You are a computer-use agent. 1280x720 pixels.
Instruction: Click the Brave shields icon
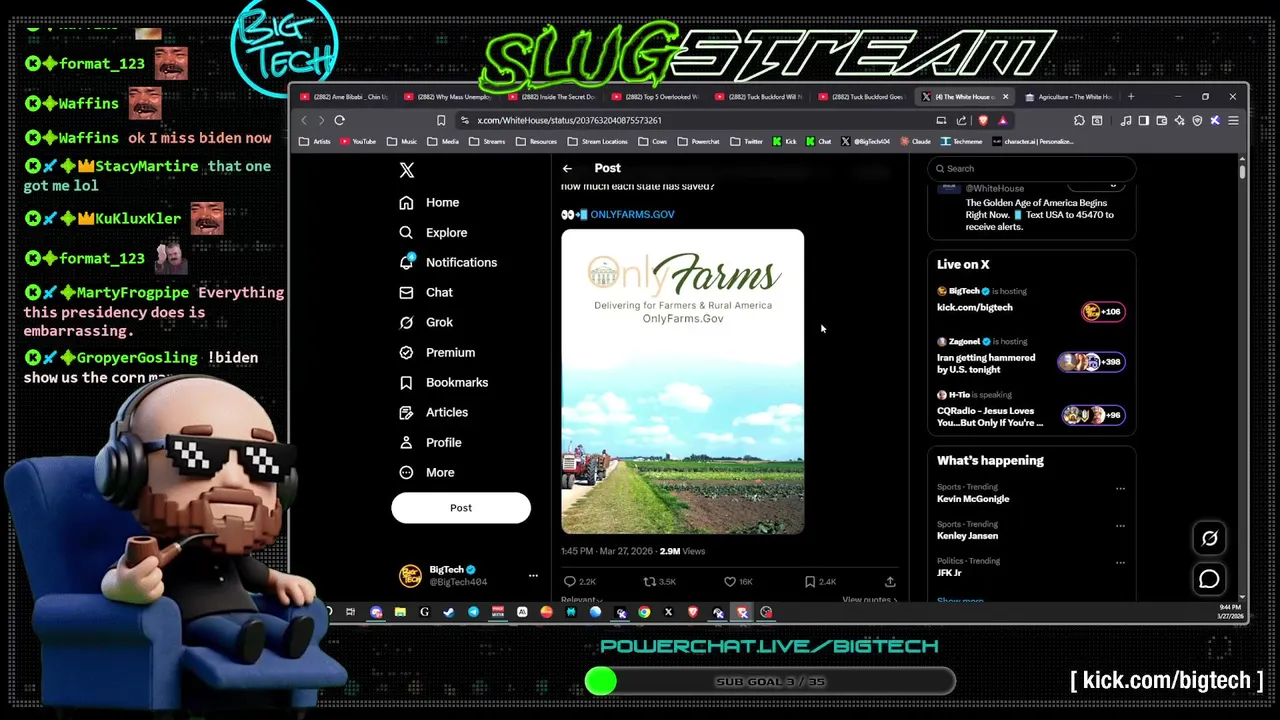coord(983,121)
